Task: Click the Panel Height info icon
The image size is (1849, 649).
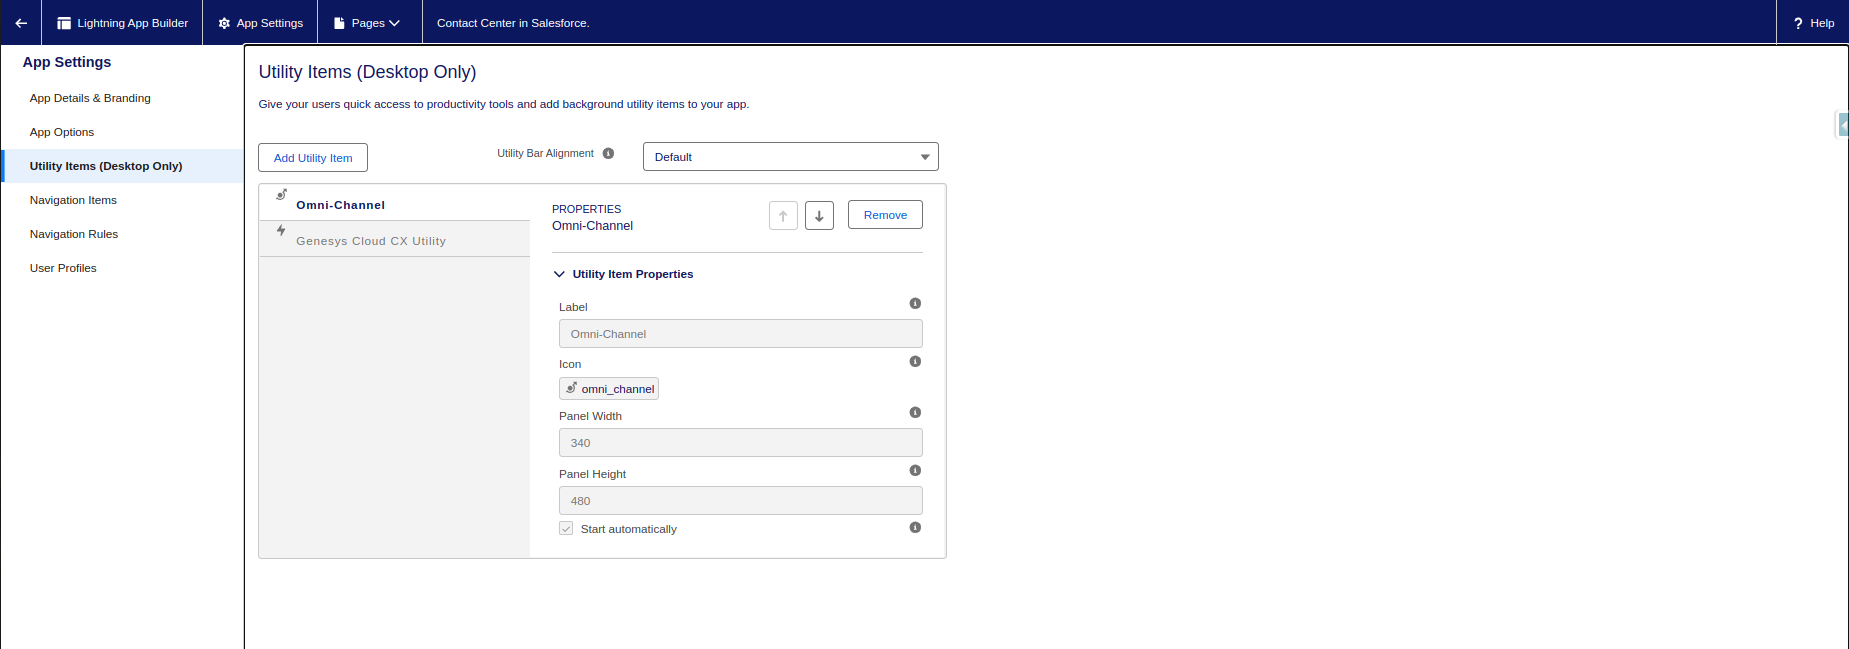Action: 915,471
